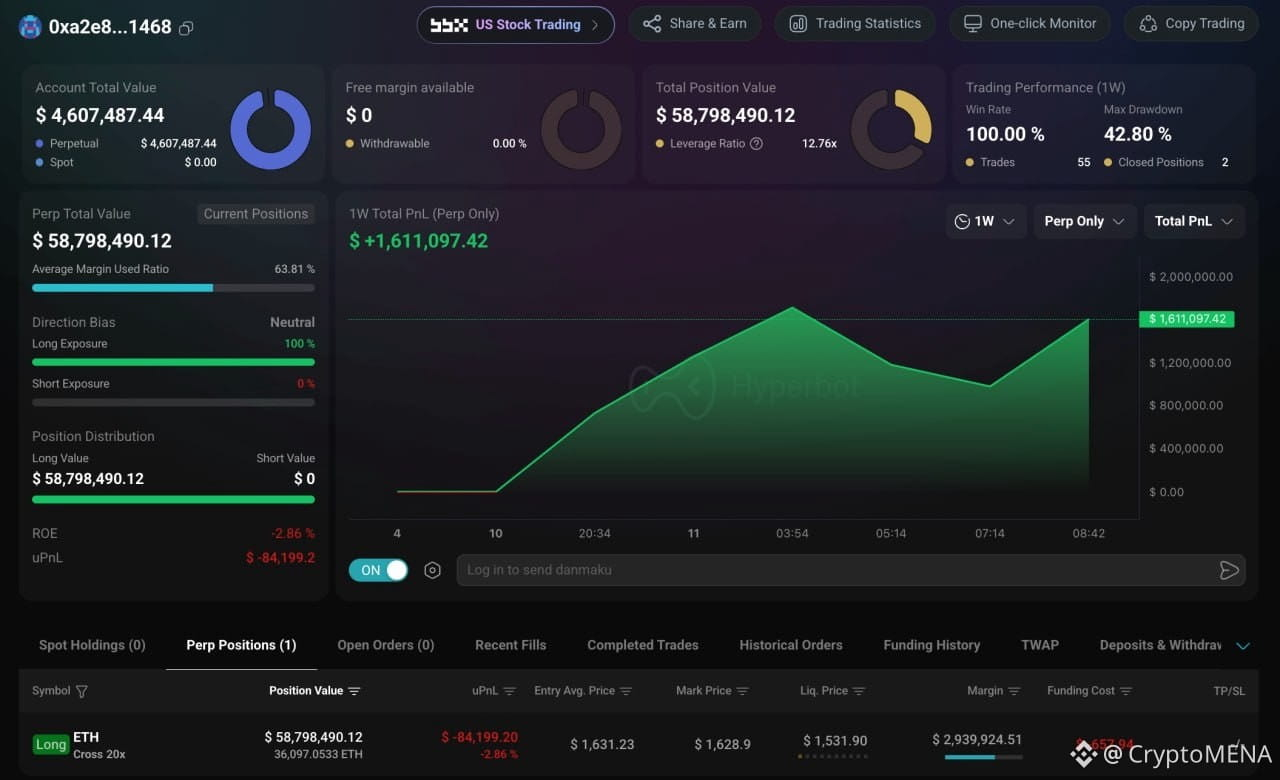The image size is (1280, 780).
Task: Click the Margin column usage bar
Action: 983,757
